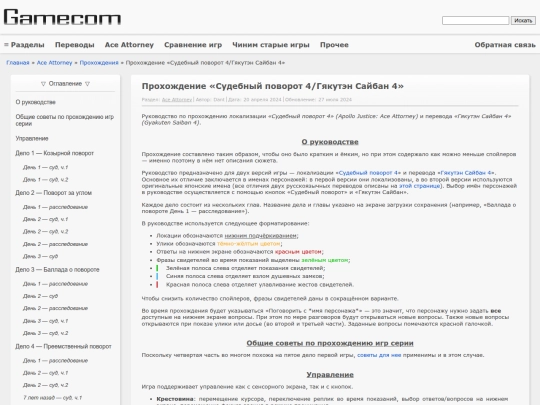The width and height of the screenshot is (540, 405).
Task: Select Дело 2 — Поворот за углом
Action: point(53,193)
